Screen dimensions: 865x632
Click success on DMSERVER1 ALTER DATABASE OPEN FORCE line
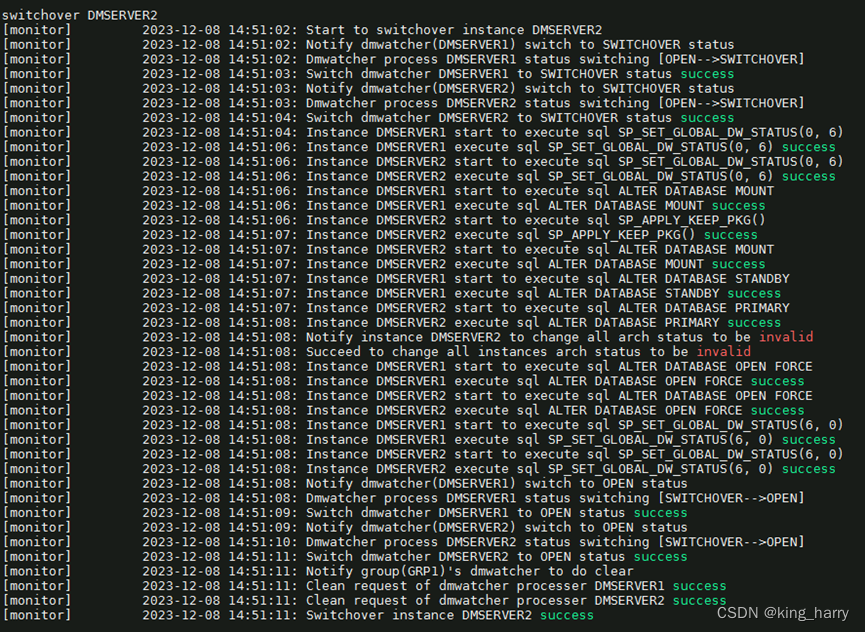777,381
